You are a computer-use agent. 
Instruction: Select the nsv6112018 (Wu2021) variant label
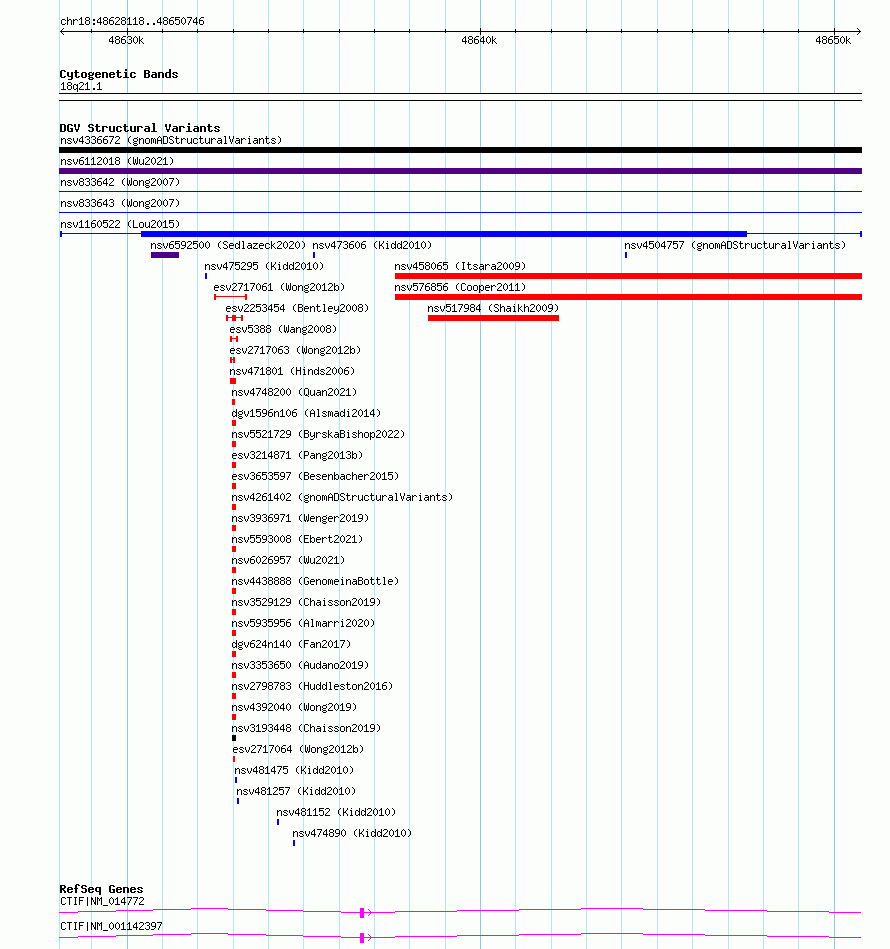117,161
